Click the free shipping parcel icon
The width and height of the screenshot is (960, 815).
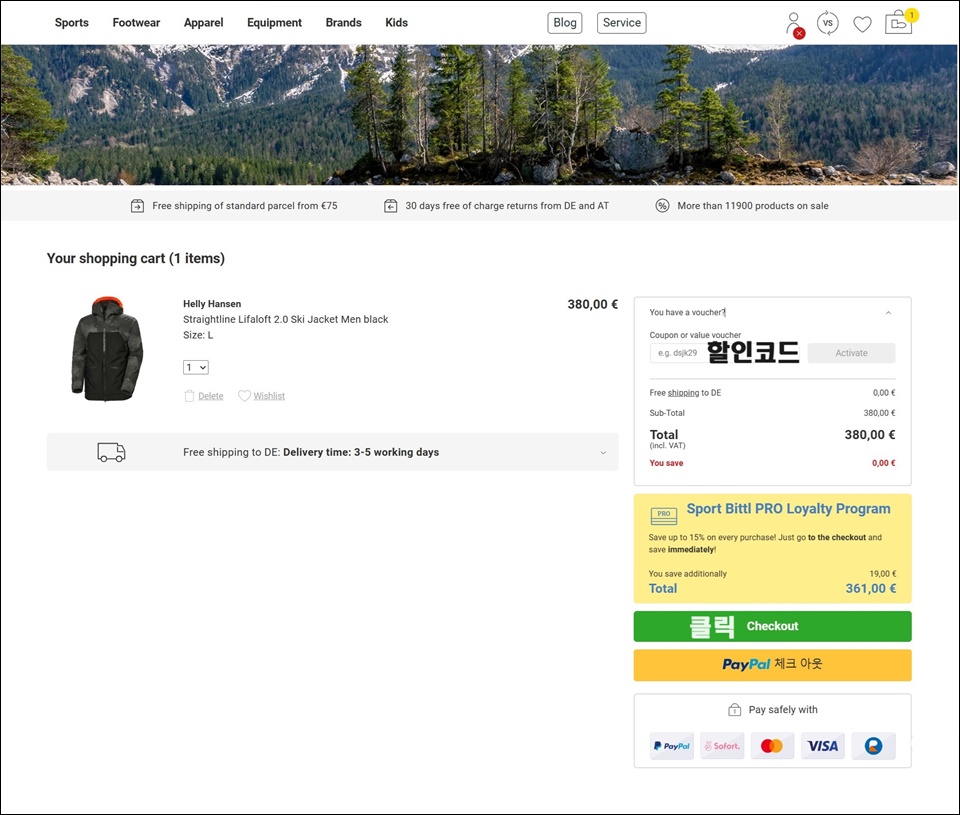(137, 206)
